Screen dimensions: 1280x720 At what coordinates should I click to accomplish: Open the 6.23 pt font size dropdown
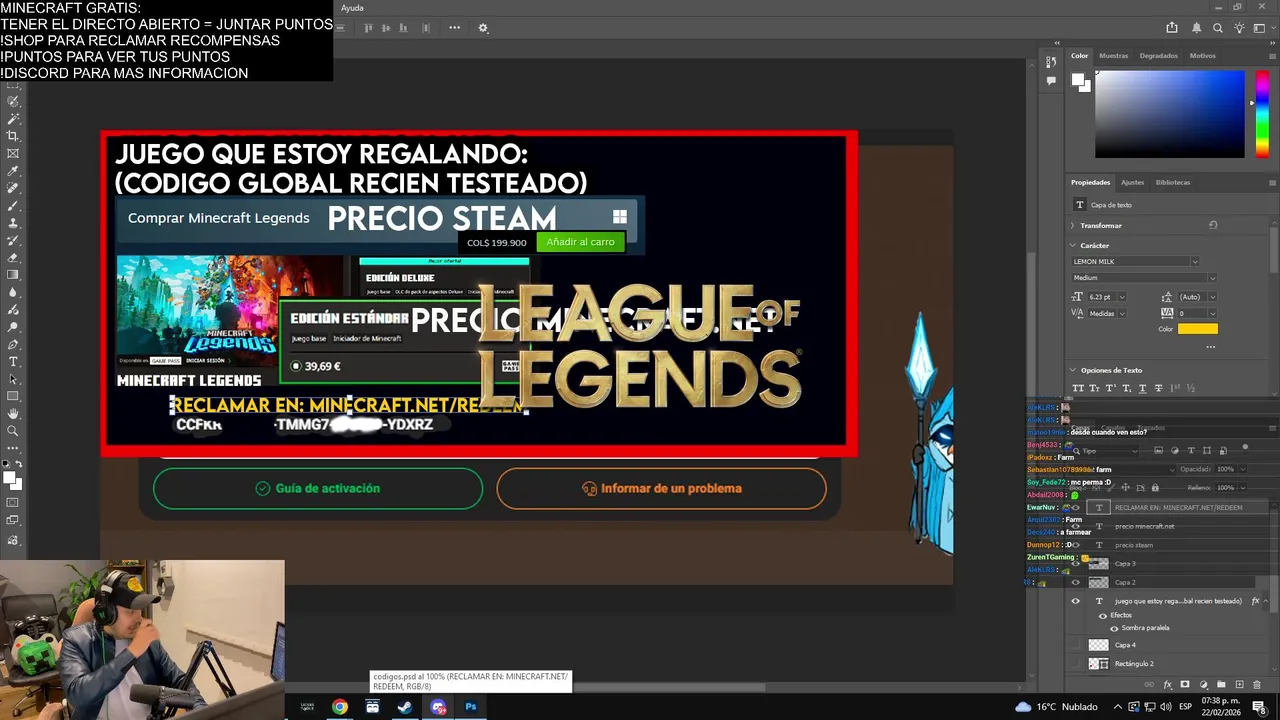pos(1122,297)
